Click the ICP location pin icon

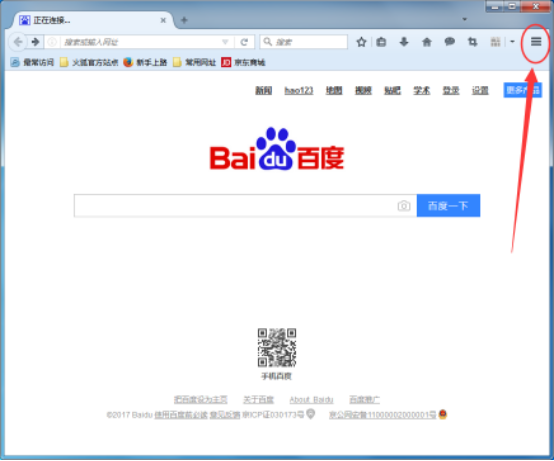coord(311,414)
